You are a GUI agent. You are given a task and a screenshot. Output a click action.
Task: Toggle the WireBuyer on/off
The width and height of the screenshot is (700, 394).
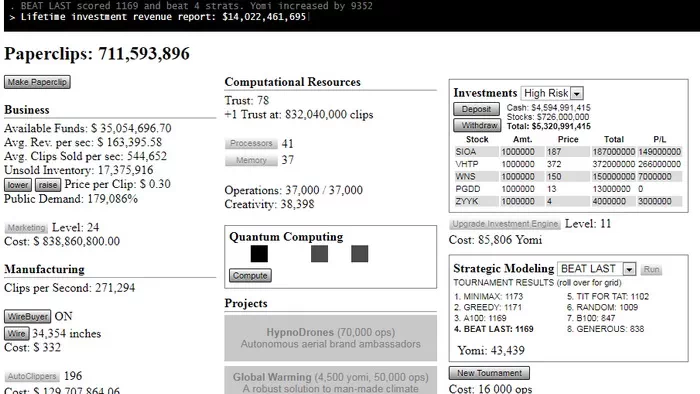(28, 316)
